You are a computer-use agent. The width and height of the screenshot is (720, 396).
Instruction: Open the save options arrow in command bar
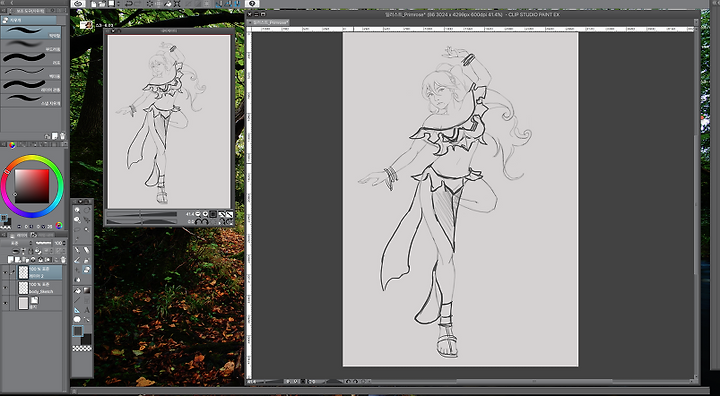coord(118,4)
